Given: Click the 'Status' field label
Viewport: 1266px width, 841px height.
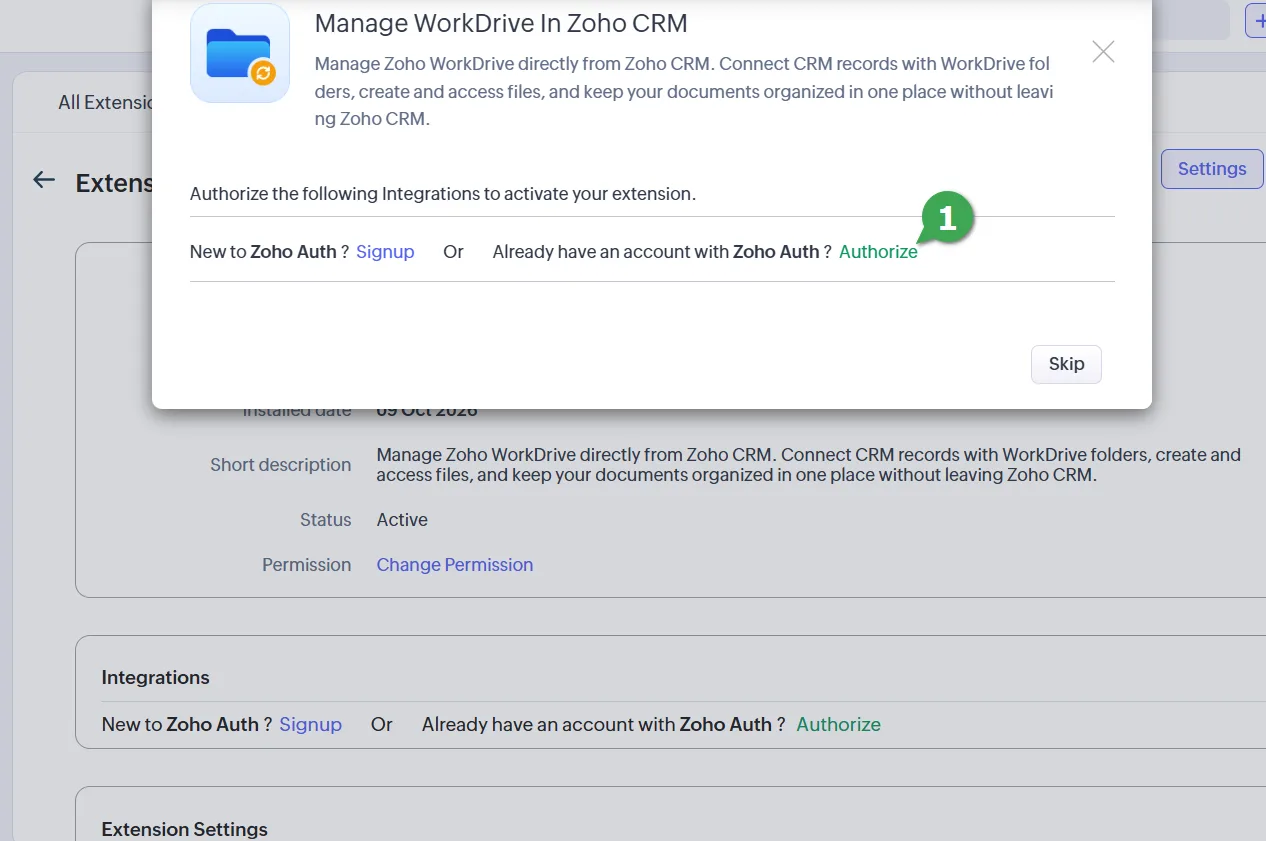Looking at the screenshot, I should coord(326,520).
